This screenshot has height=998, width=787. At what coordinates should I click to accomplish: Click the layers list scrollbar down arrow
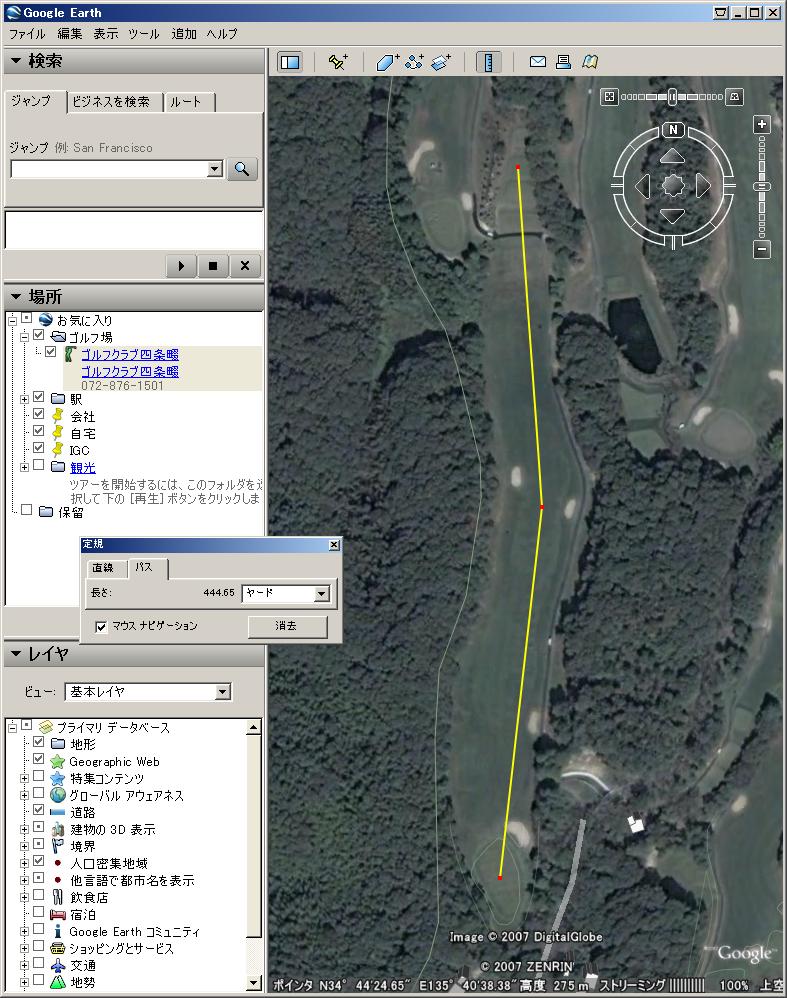[253, 983]
